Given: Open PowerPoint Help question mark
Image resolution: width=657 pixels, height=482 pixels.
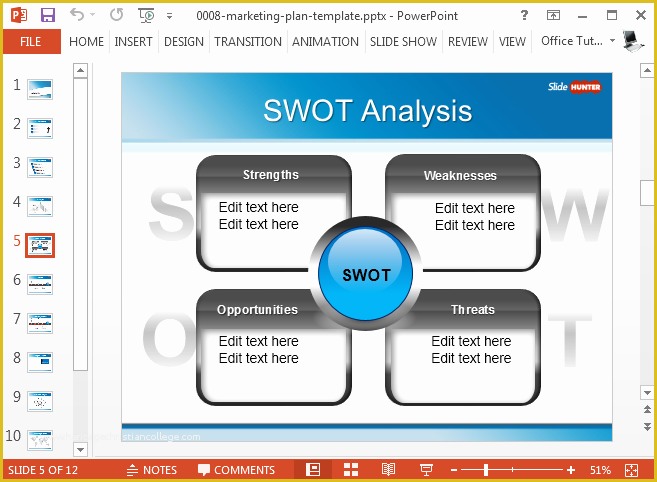Looking at the screenshot, I should 524,16.
